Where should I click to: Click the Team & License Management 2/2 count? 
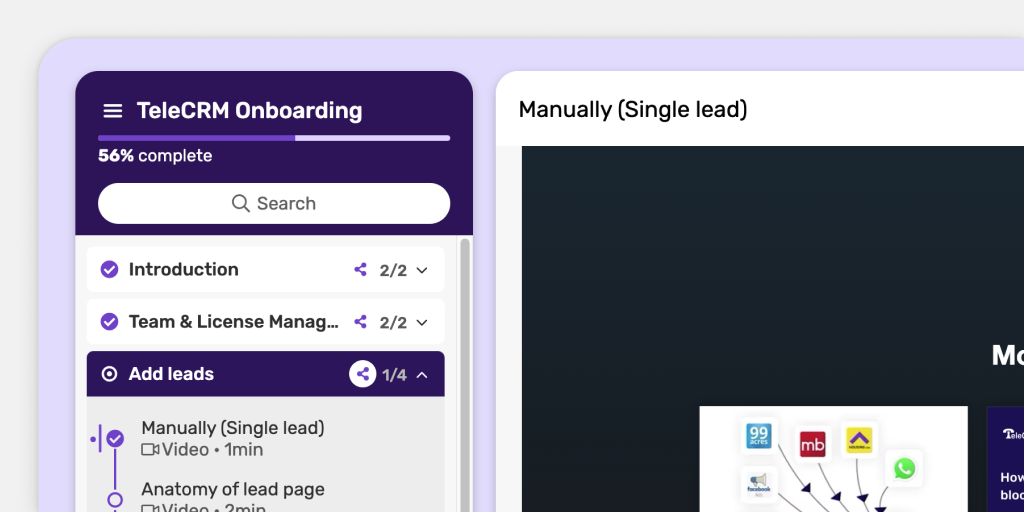[x=393, y=323]
